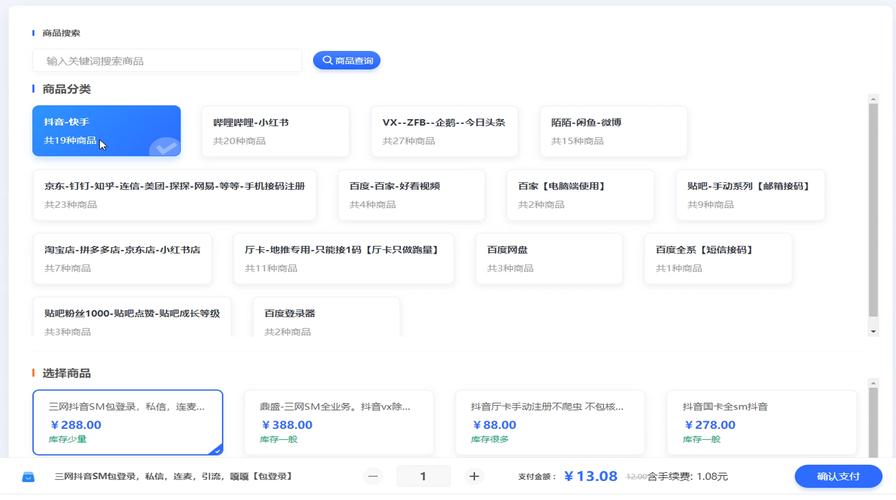Open the 百度网盘 category
The height and width of the screenshot is (500, 896).
[549, 258]
